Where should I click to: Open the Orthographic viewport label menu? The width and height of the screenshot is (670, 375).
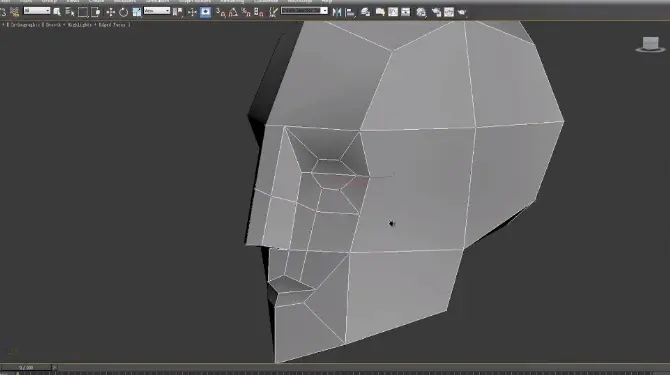(25, 25)
